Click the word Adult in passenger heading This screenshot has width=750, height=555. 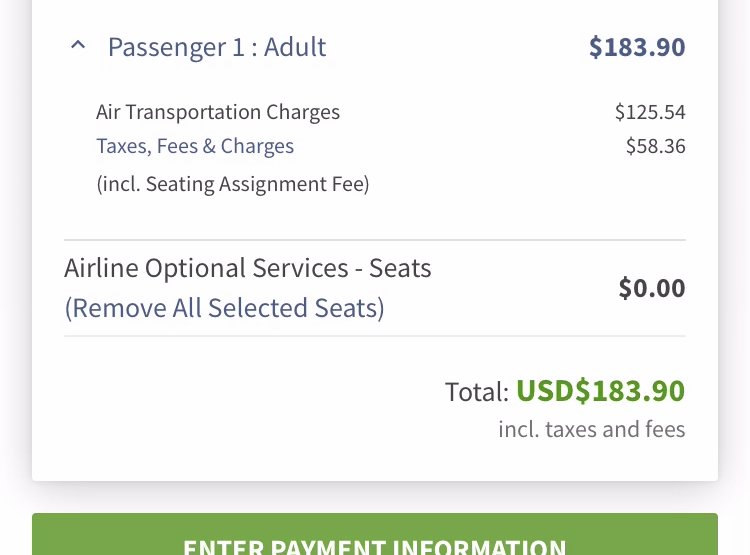[x=295, y=47]
